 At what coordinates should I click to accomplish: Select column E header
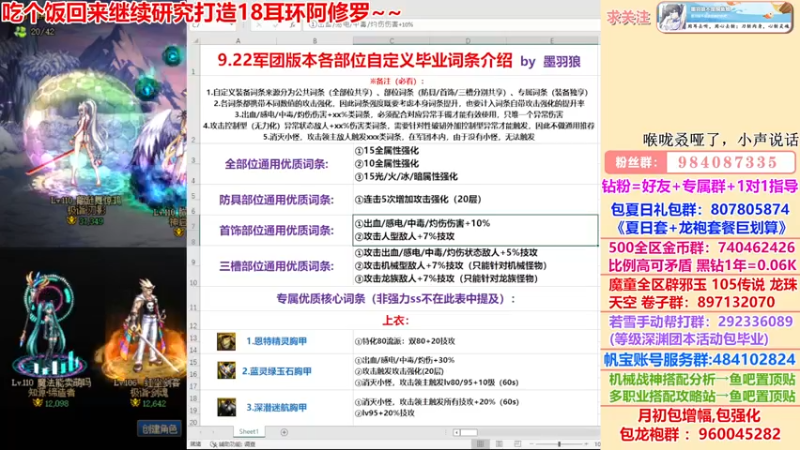tap(552, 41)
